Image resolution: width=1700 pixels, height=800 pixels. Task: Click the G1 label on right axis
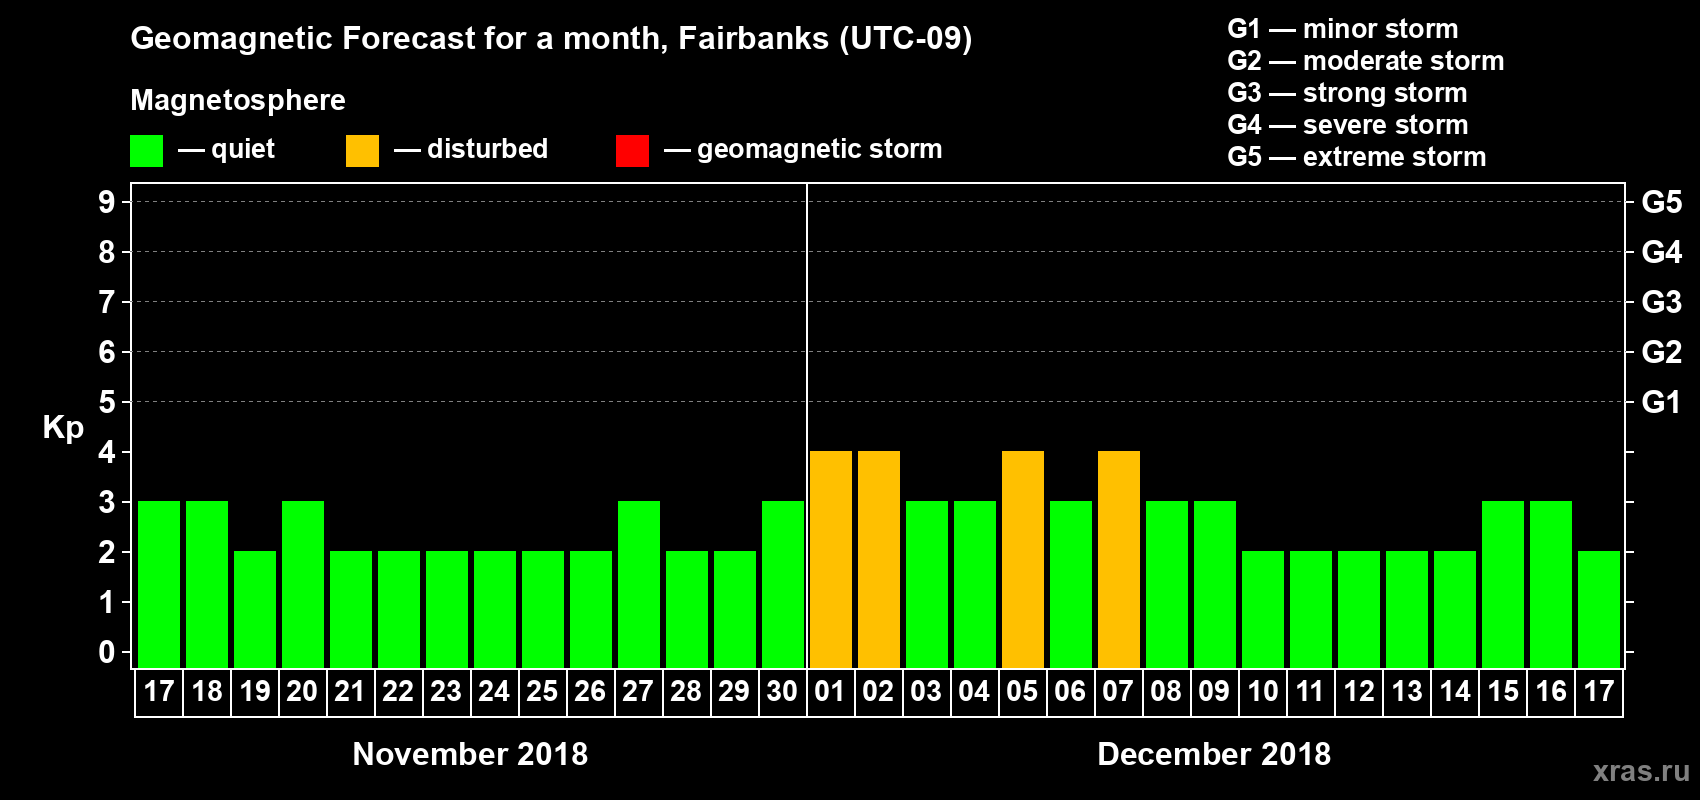[x=1662, y=402]
